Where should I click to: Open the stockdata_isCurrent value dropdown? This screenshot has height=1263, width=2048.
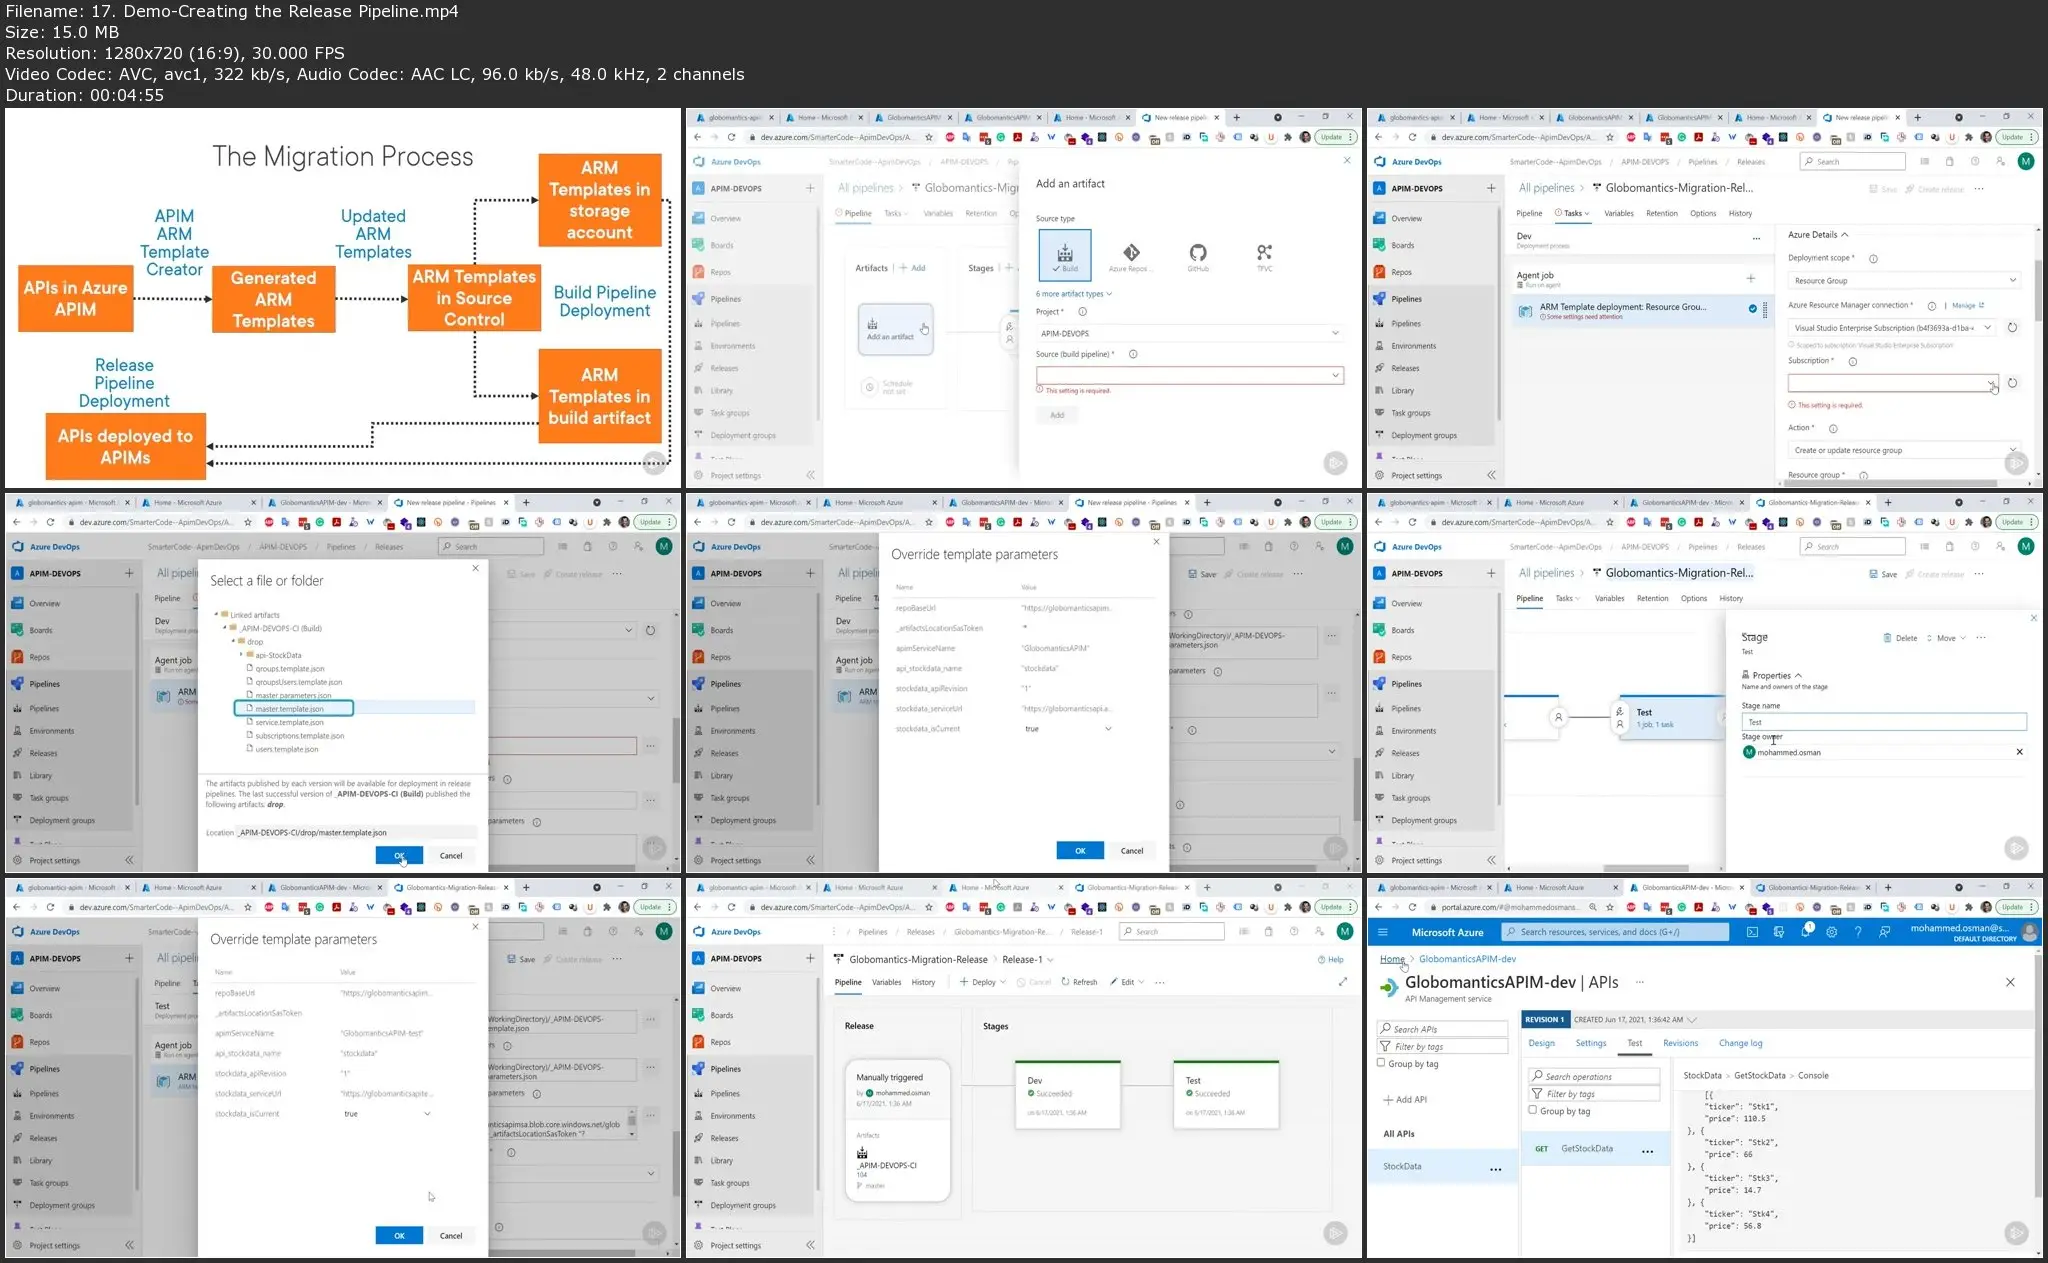[x=1107, y=728]
